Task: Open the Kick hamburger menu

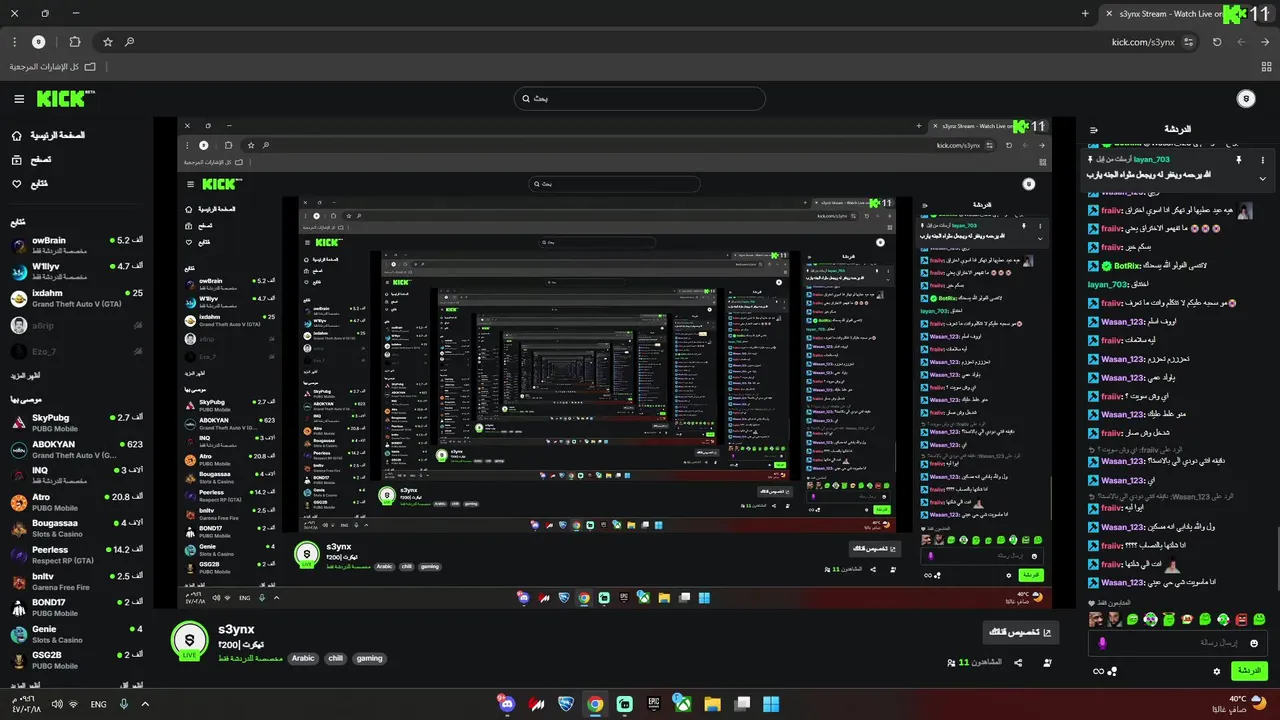Action: pos(19,99)
